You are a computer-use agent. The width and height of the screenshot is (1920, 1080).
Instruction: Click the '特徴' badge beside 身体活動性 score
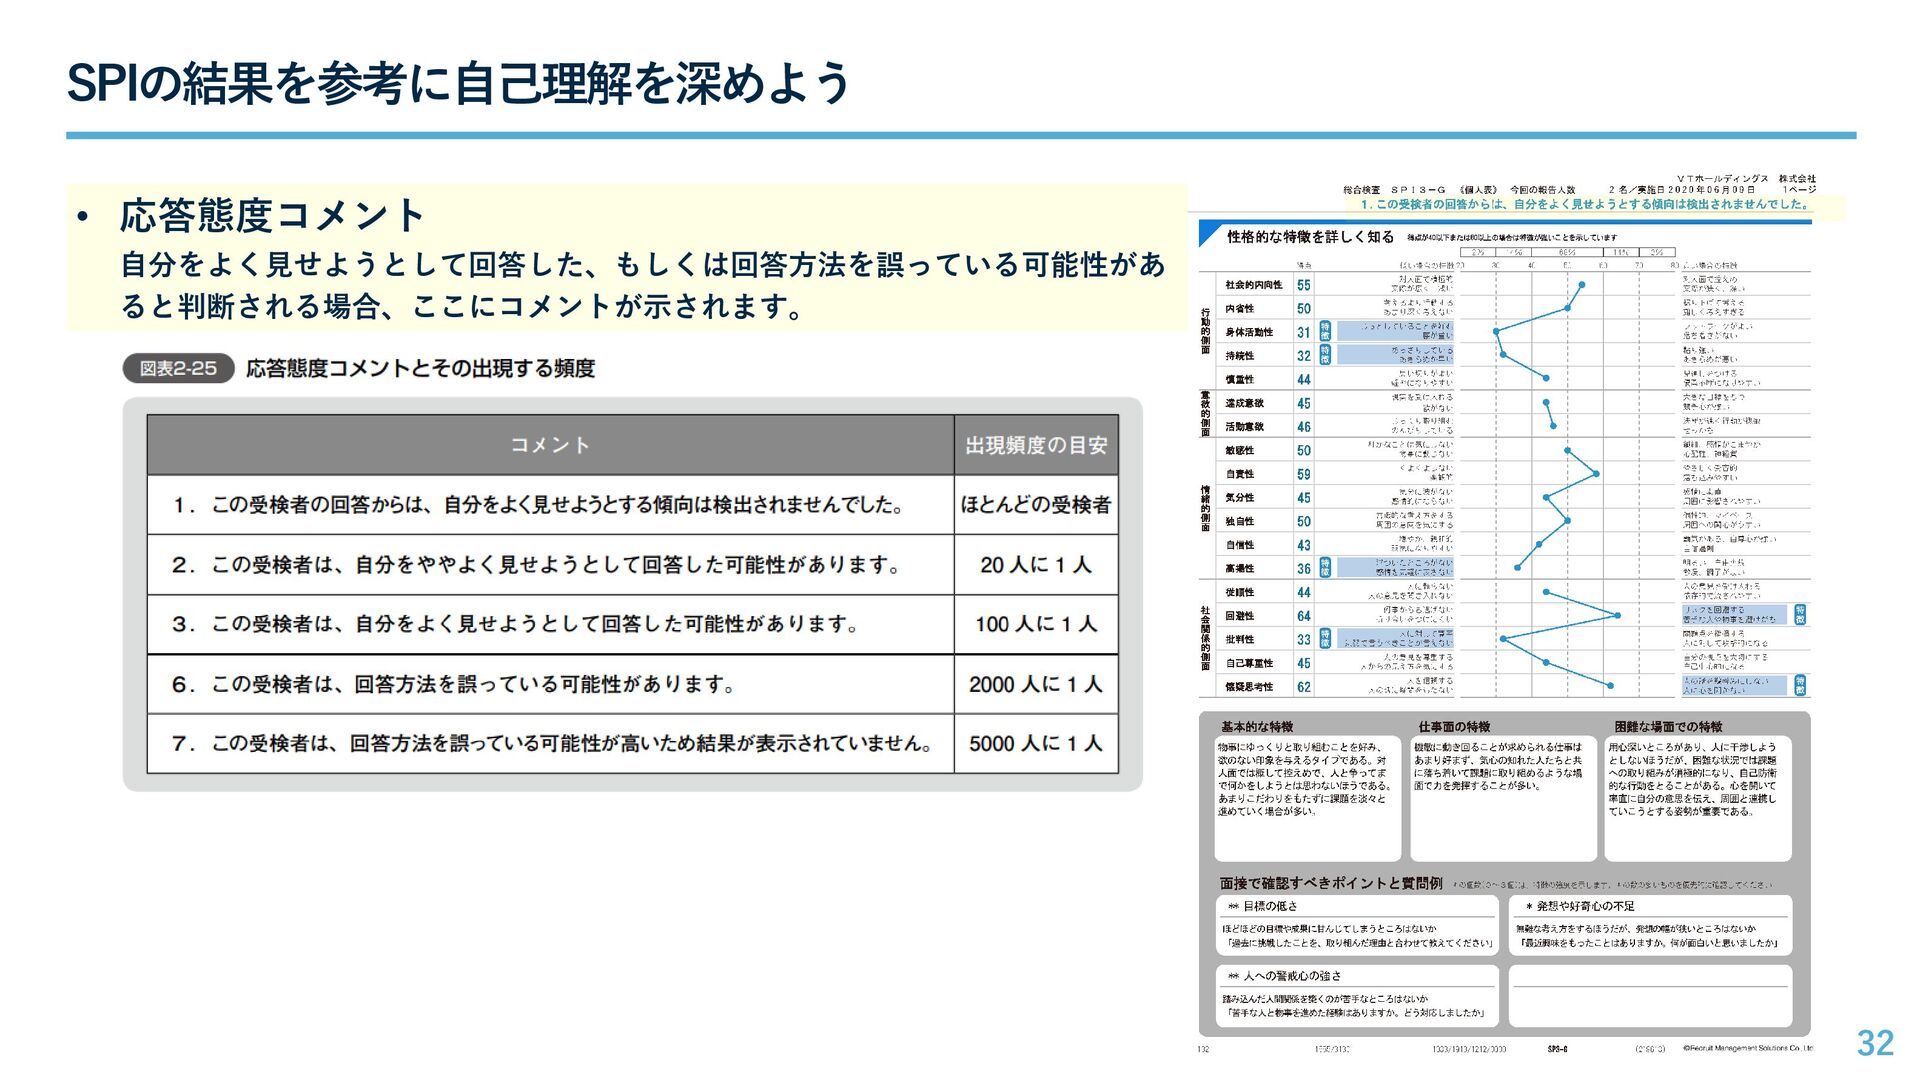[x=1325, y=331]
